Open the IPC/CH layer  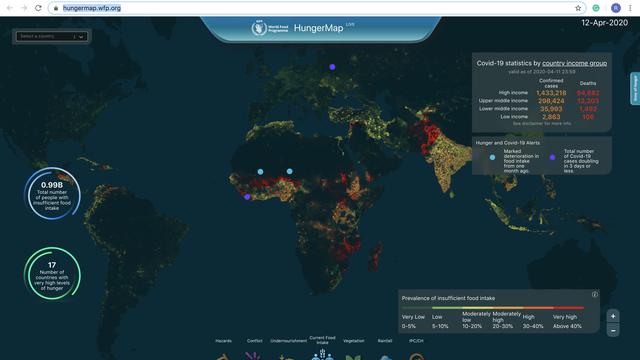[x=416, y=357]
